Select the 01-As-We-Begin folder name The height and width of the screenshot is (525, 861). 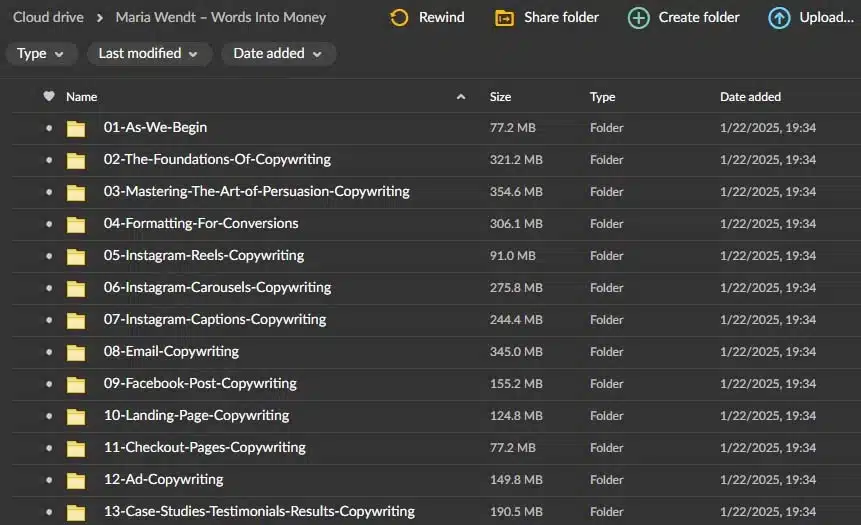(155, 127)
